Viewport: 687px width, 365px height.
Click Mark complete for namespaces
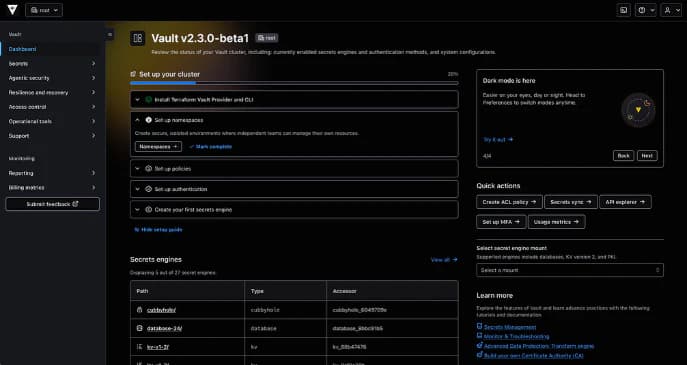[211, 147]
